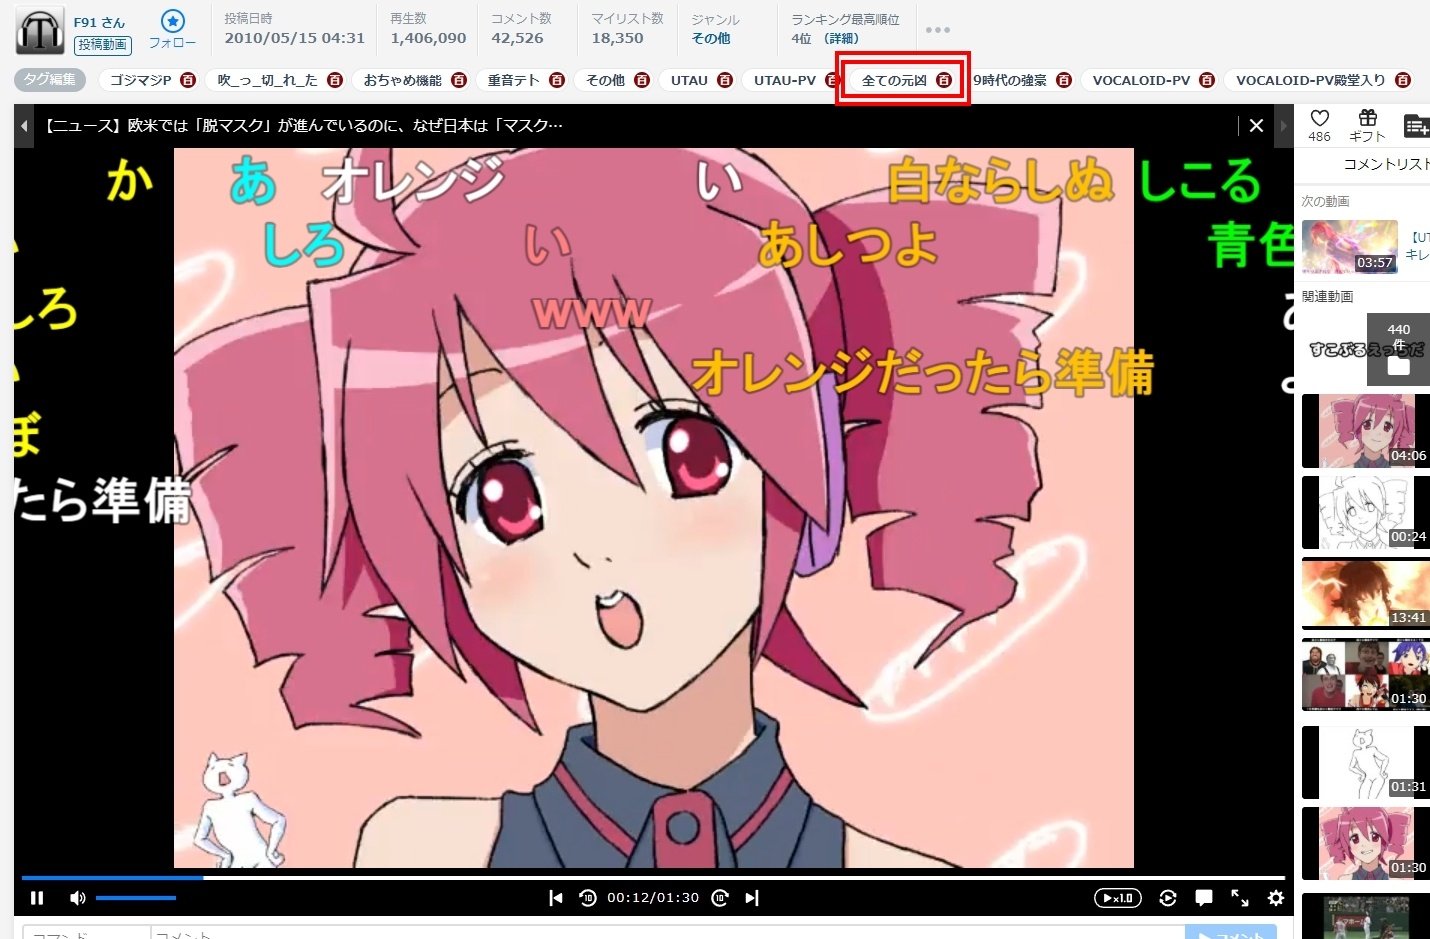The image size is (1430, 939).
Task: Open playback speed x1.0 selector
Action: click(1118, 898)
